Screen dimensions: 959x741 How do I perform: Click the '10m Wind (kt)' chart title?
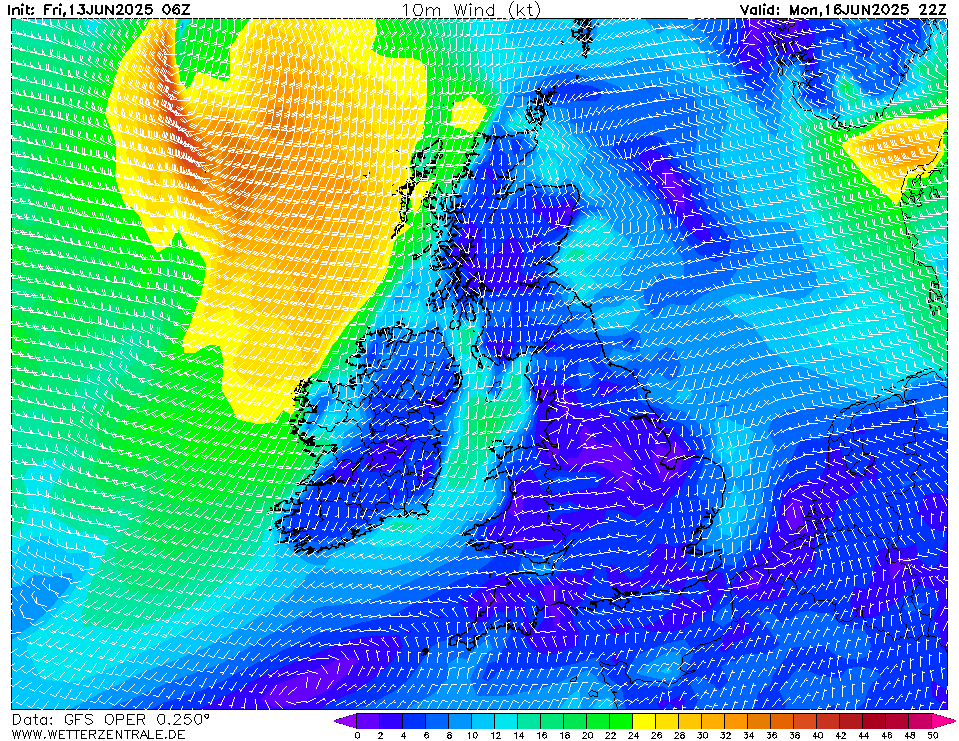point(471,9)
